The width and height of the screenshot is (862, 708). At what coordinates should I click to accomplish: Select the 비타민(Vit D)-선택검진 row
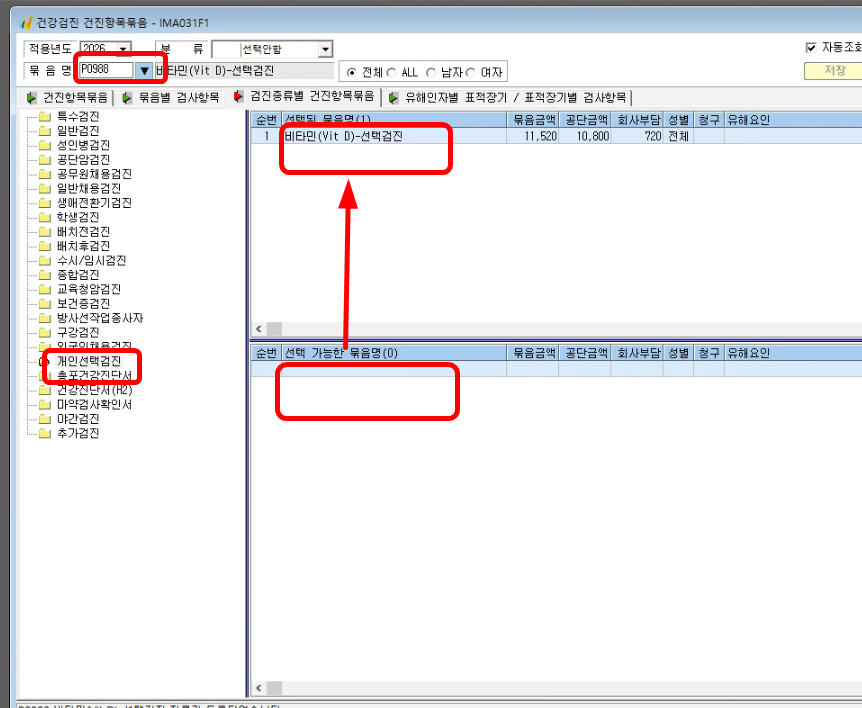[556, 136]
